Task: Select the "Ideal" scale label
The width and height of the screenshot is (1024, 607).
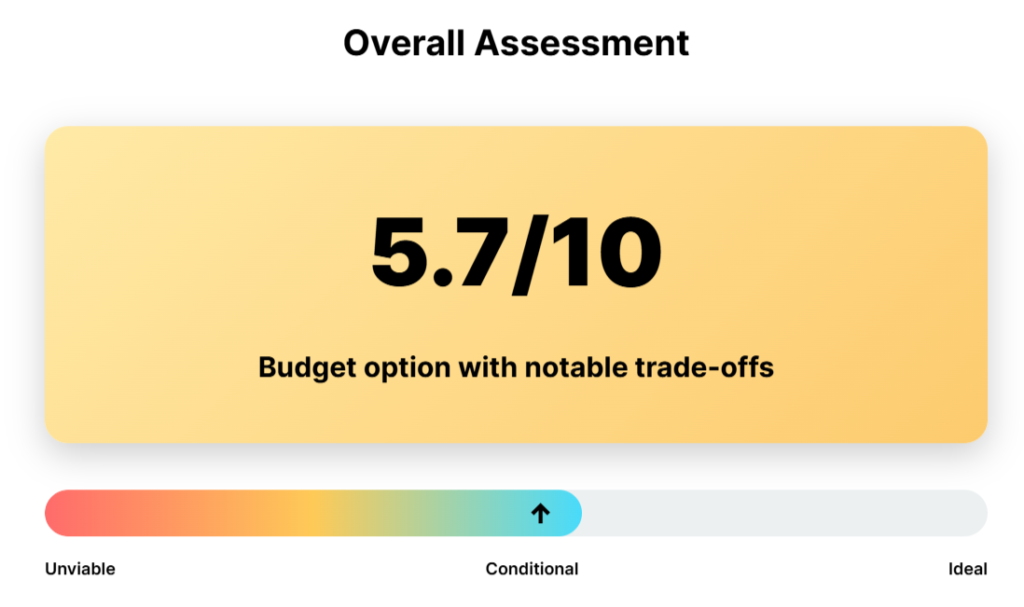Action: point(967,569)
